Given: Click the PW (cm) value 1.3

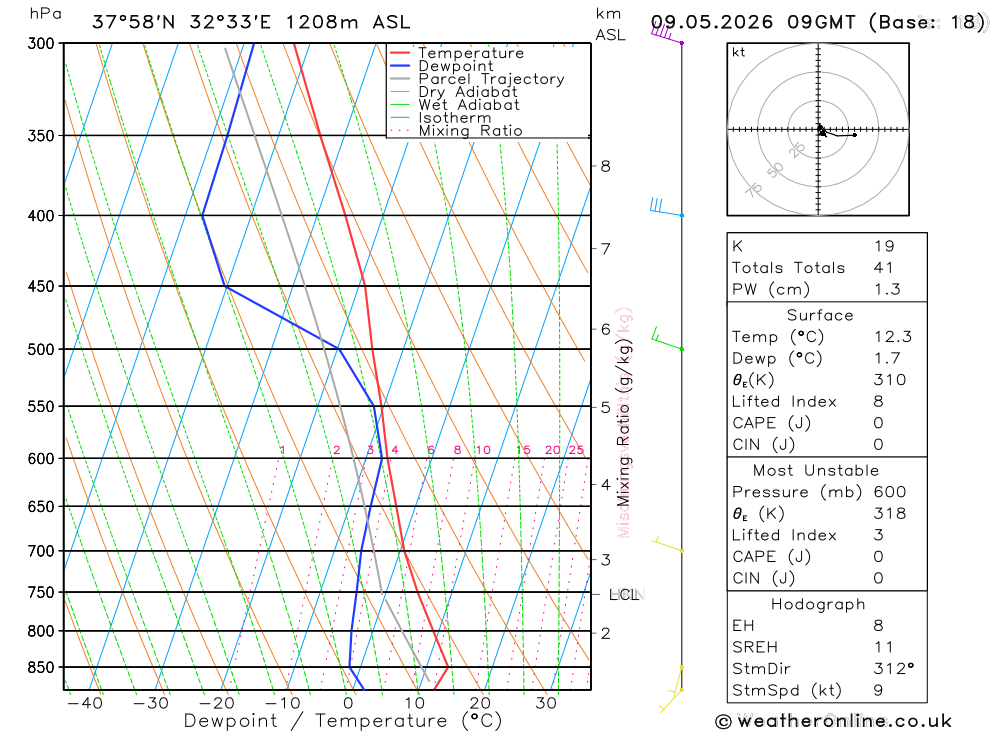Looking at the screenshot, I should [887, 290].
